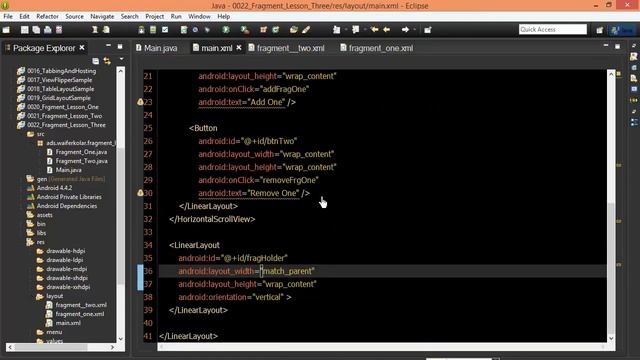640x360 pixels.
Task: Go to Last Edit Location arrow
Action: (374, 30)
